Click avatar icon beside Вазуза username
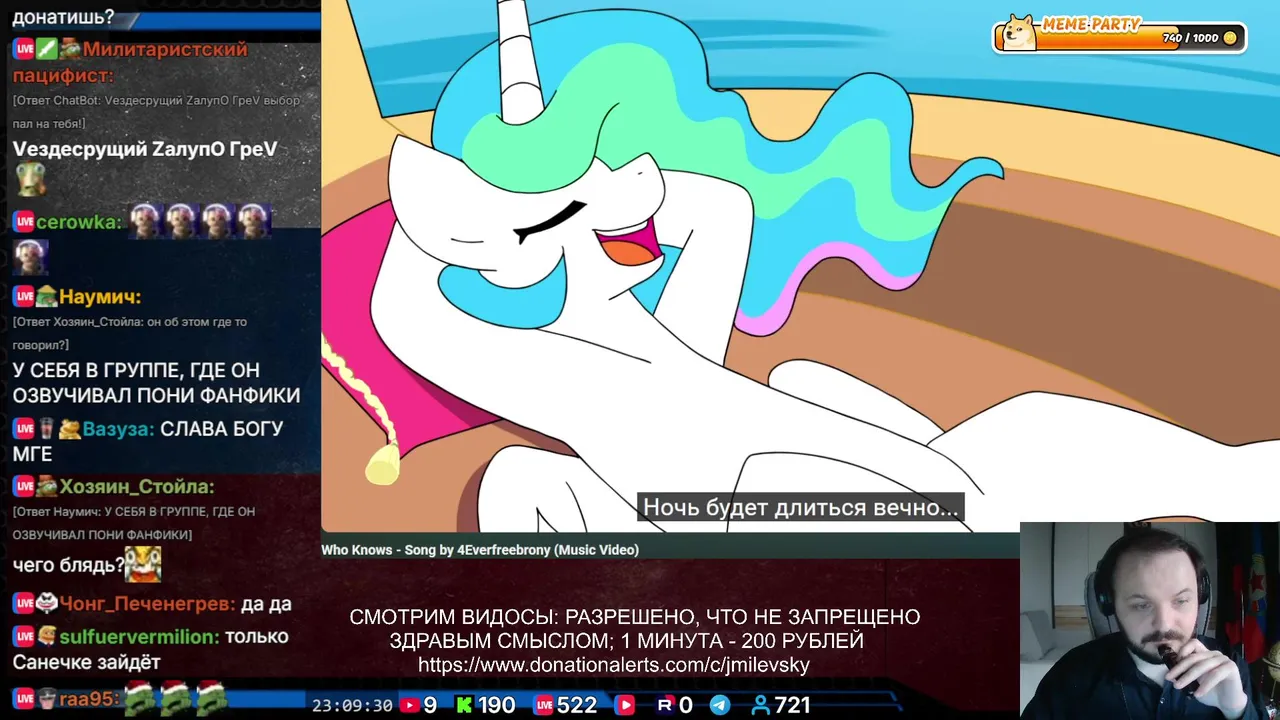 pos(69,429)
